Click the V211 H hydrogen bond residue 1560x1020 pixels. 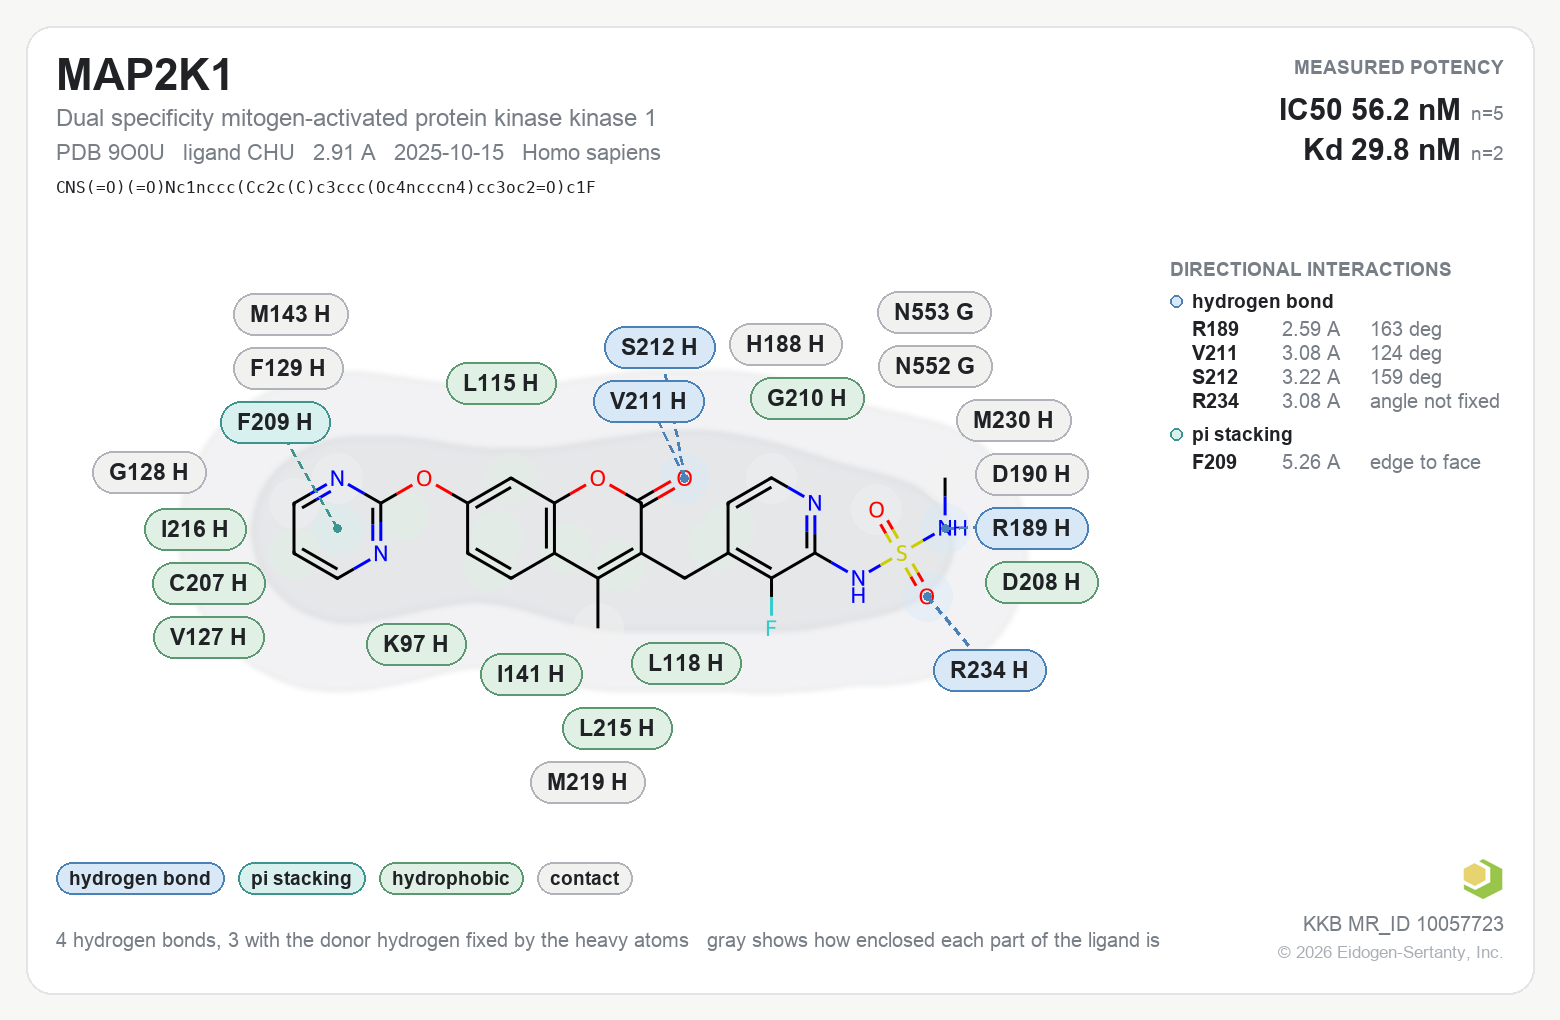[x=648, y=401]
